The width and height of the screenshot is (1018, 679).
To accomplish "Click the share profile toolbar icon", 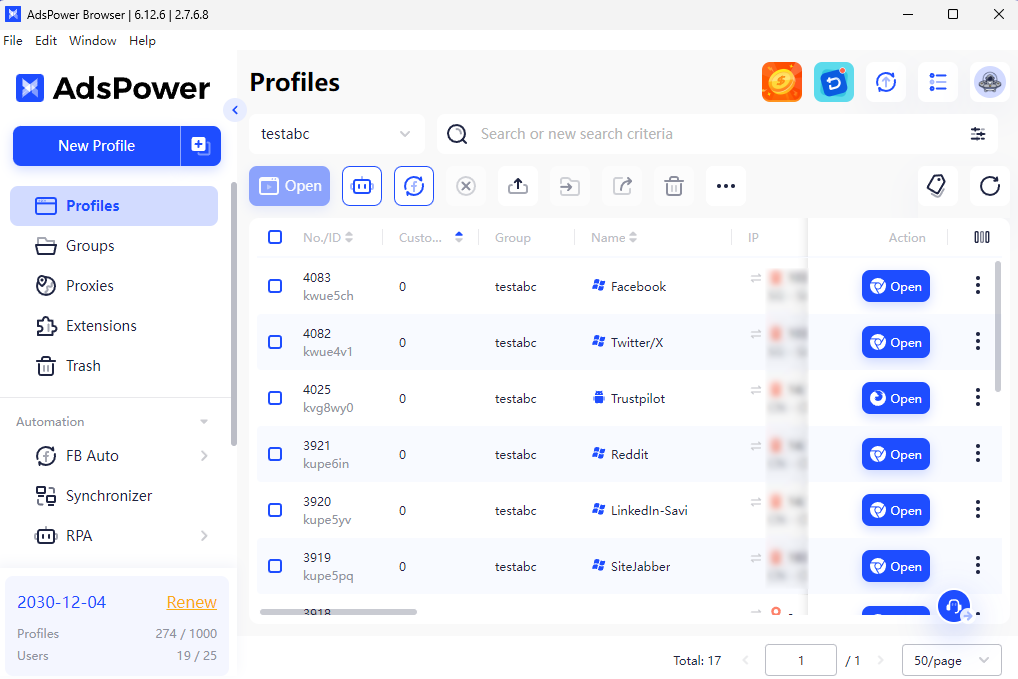I will click(621, 186).
